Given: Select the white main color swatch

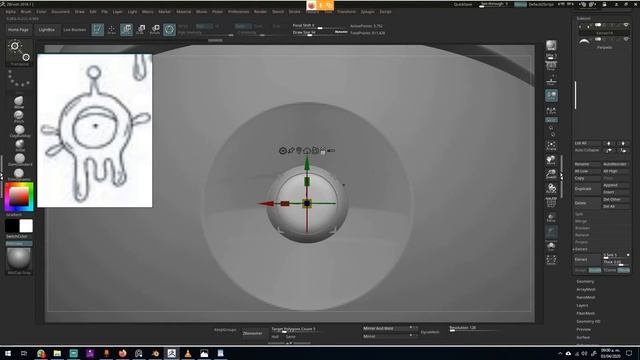Looking at the screenshot, I should (x=26, y=226).
